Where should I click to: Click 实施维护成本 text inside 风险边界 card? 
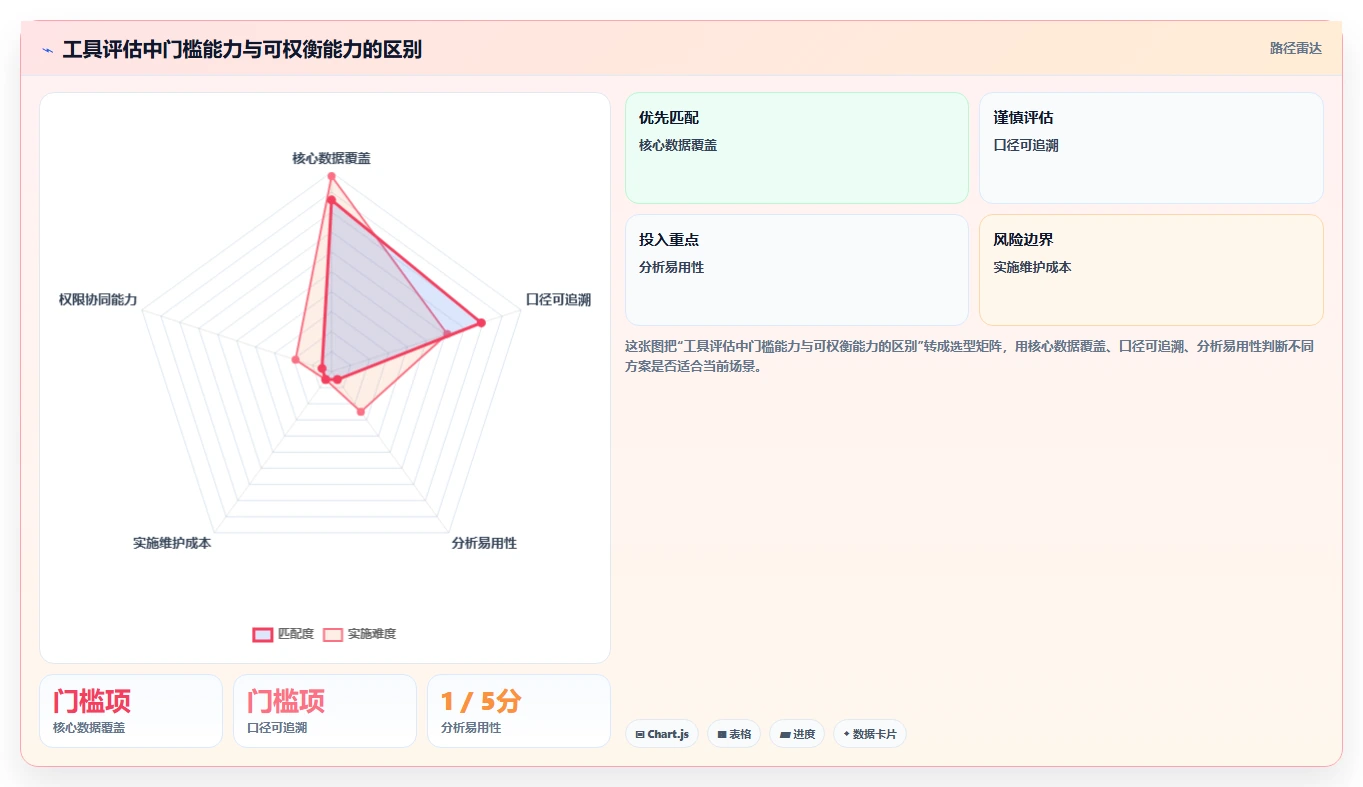pyautogui.click(x=1032, y=268)
